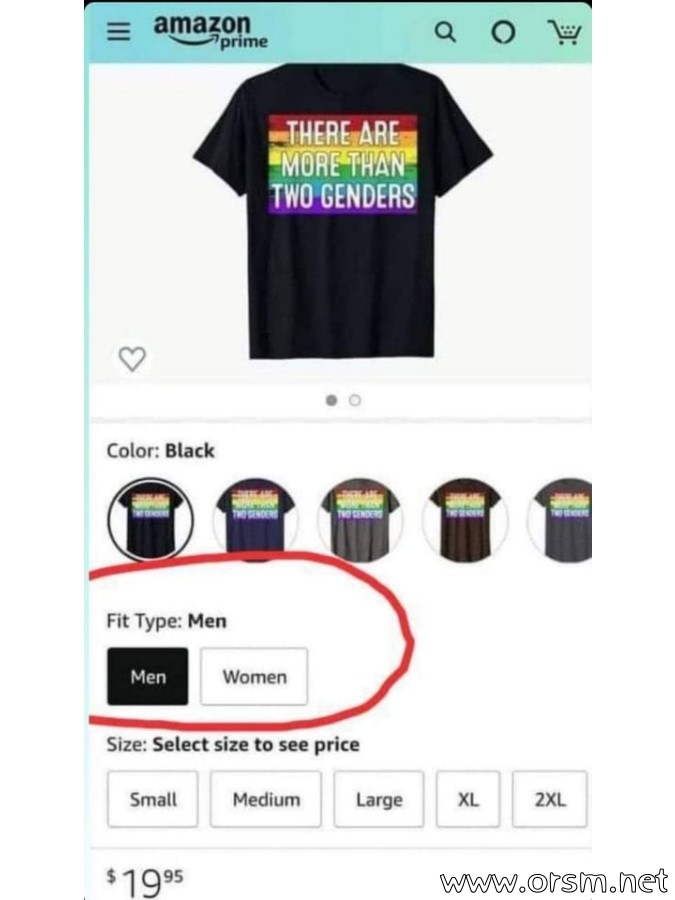Select the Men fit type
675x900 pixels.
(x=148, y=676)
